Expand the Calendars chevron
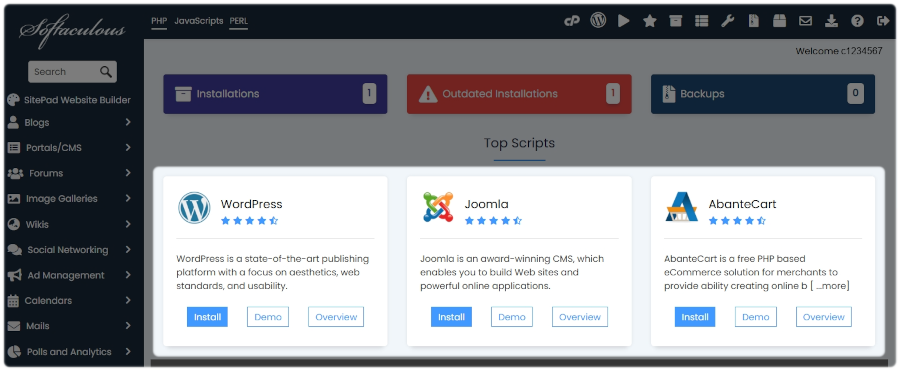Screen dimensions: 900x372 click(128, 300)
